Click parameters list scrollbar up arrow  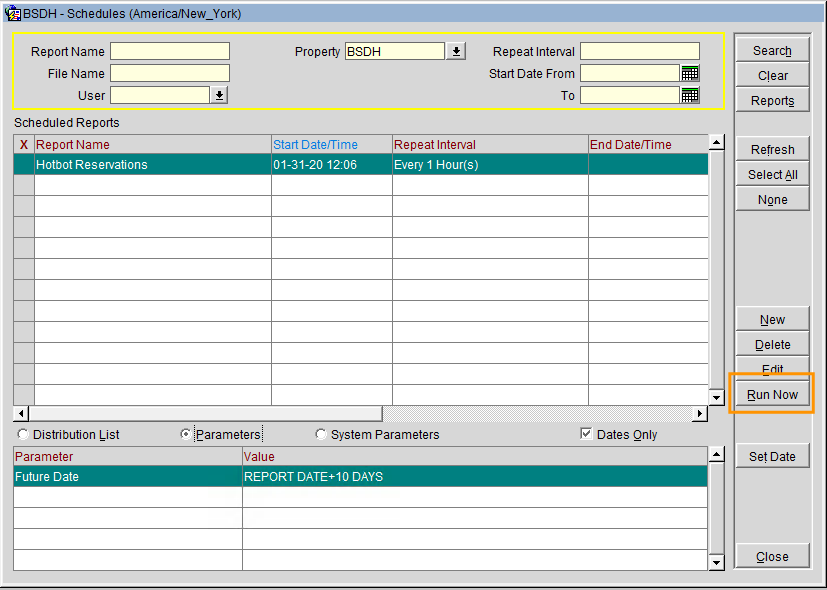point(716,454)
